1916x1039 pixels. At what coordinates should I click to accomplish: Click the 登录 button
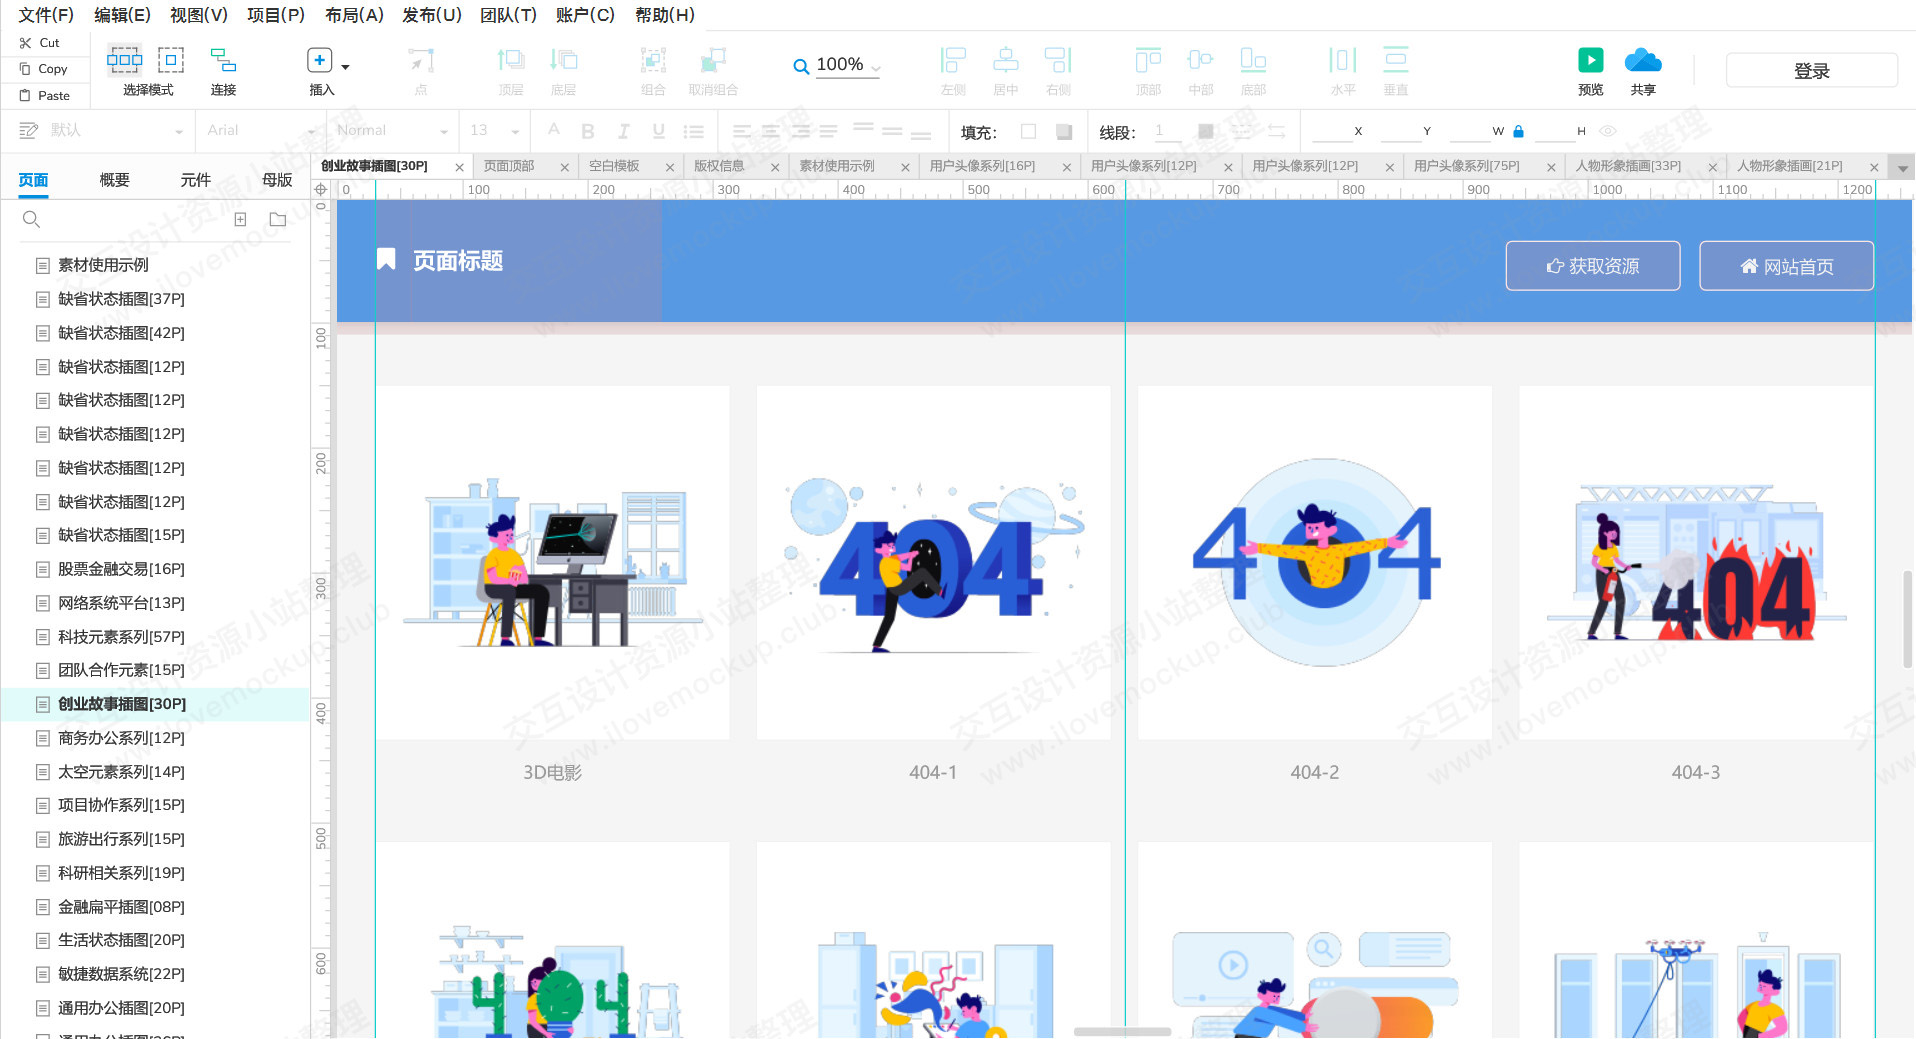[1811, 71]
